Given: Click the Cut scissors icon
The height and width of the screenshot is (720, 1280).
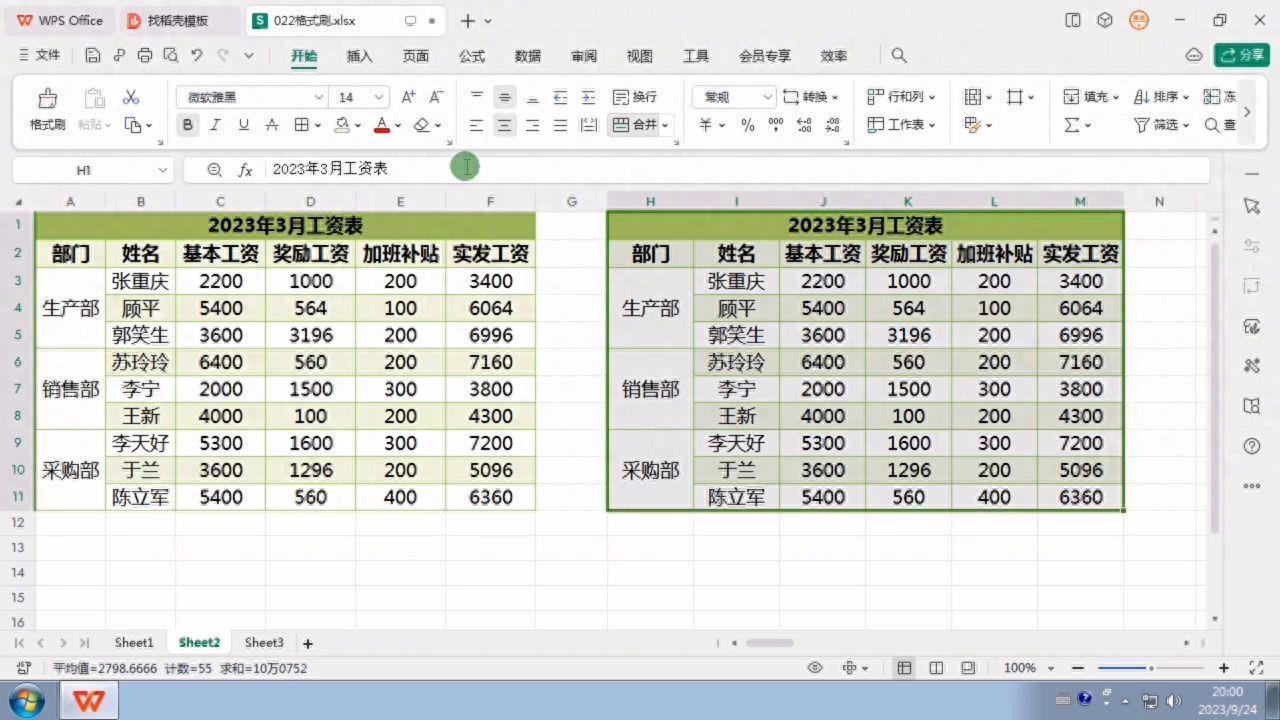Looking at the screenshot, I should (131, 97).
